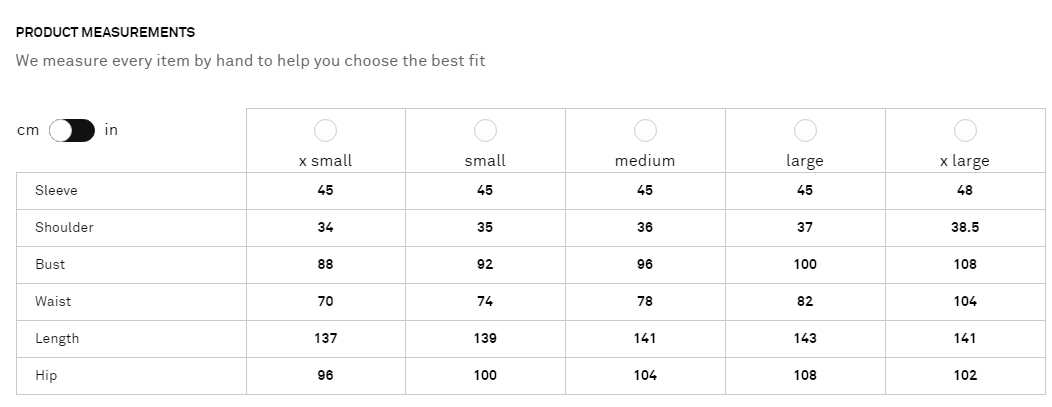This screenshot has height=407, width=1052.
Task: Click the Product Measurements heading
Action: pyautogui.click(x=105, y=33)
